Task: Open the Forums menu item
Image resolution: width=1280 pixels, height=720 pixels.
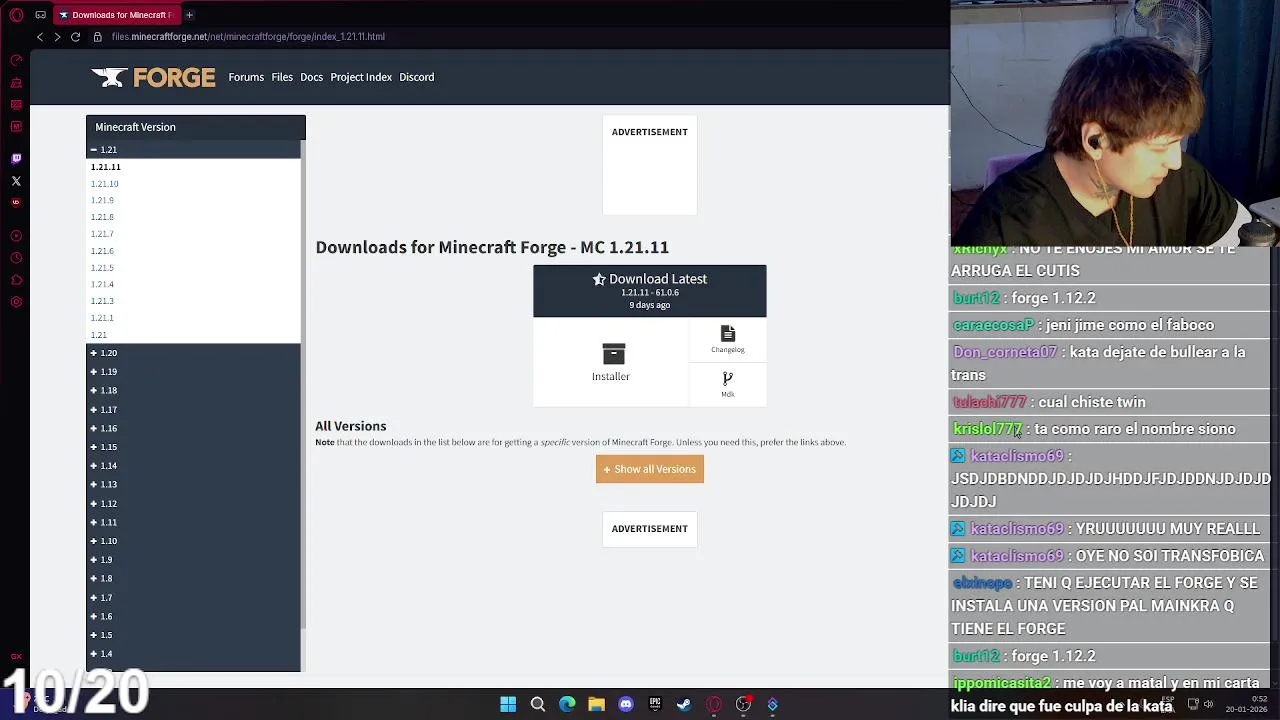Action: coord(246,77)
